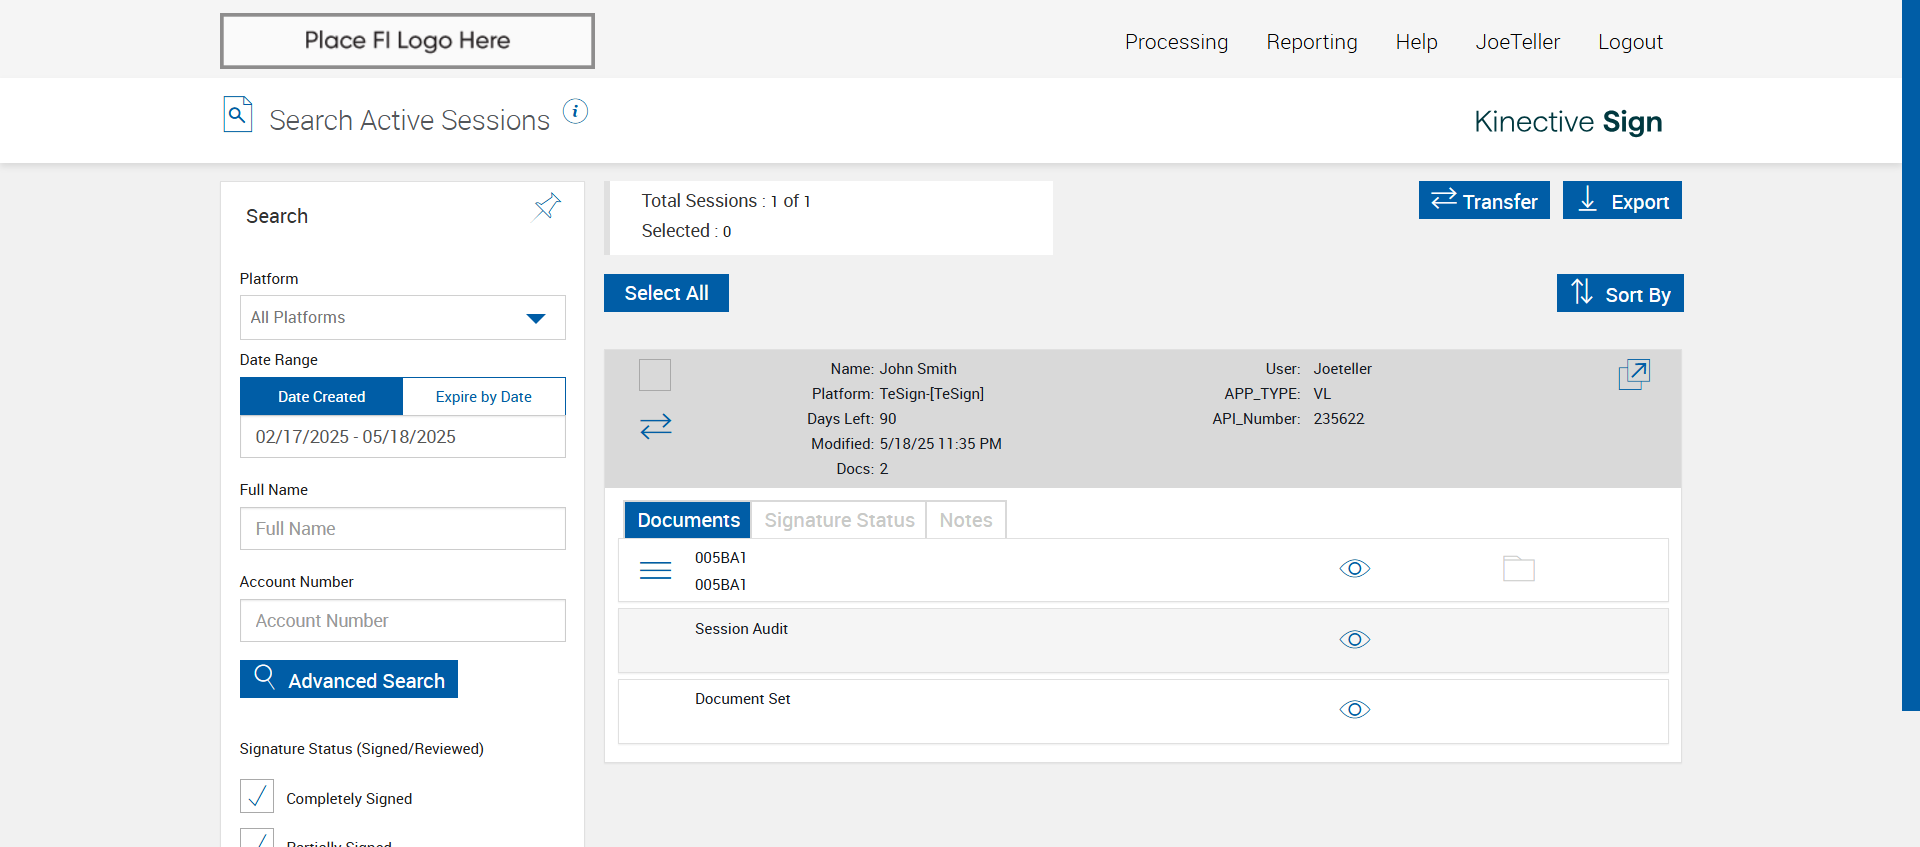This screenshot has height=847, width=1920.
Task: Click the pin icon in Search panel
Action: pos(547,207)
